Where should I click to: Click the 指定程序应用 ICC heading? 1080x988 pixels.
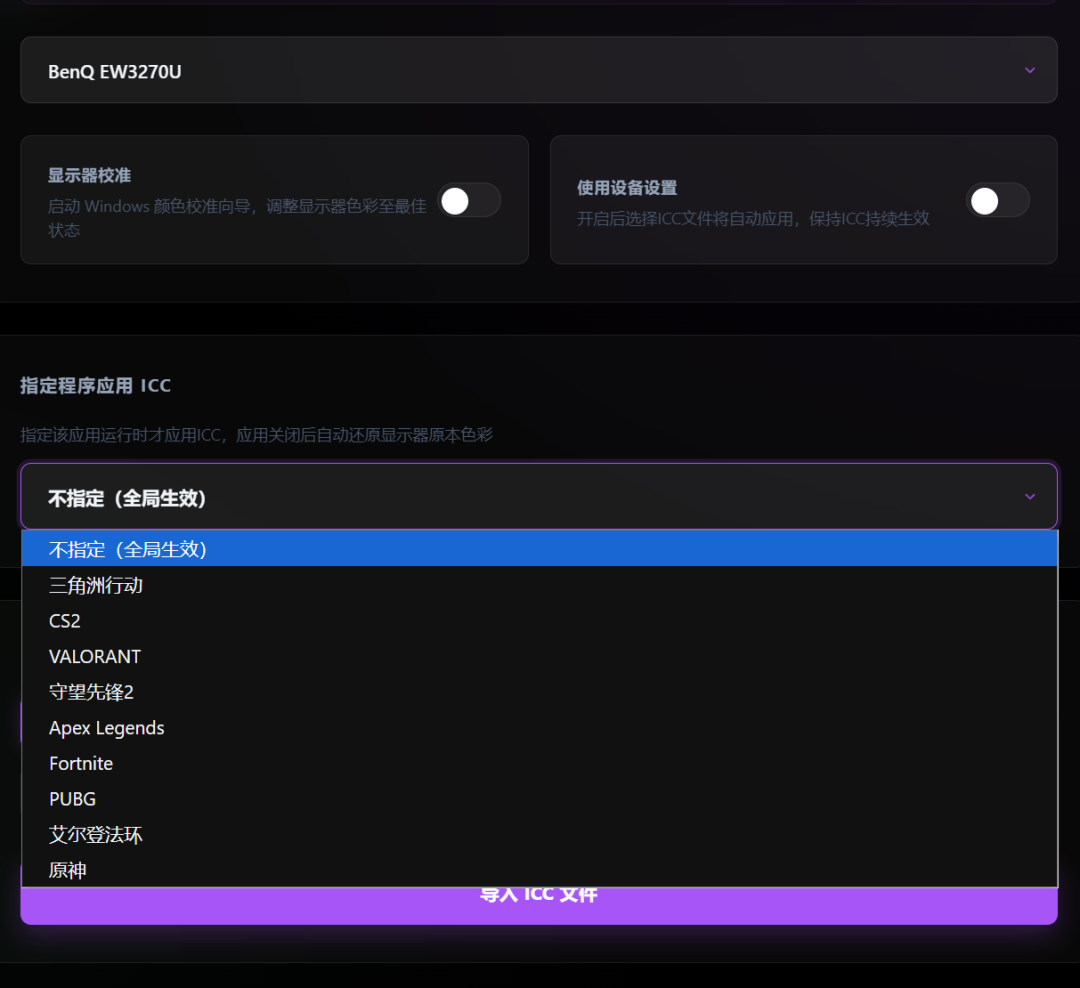click(x=95, y=385)
